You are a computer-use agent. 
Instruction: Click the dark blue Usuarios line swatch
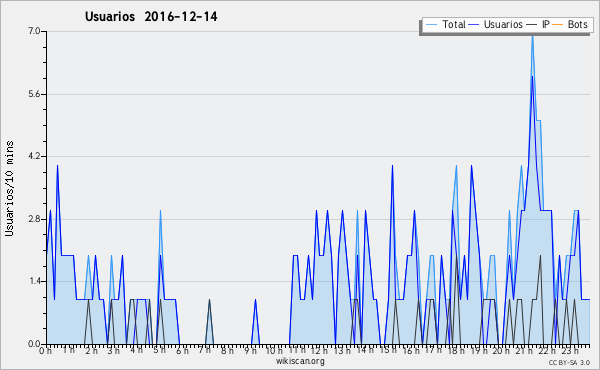coord(474,25)
